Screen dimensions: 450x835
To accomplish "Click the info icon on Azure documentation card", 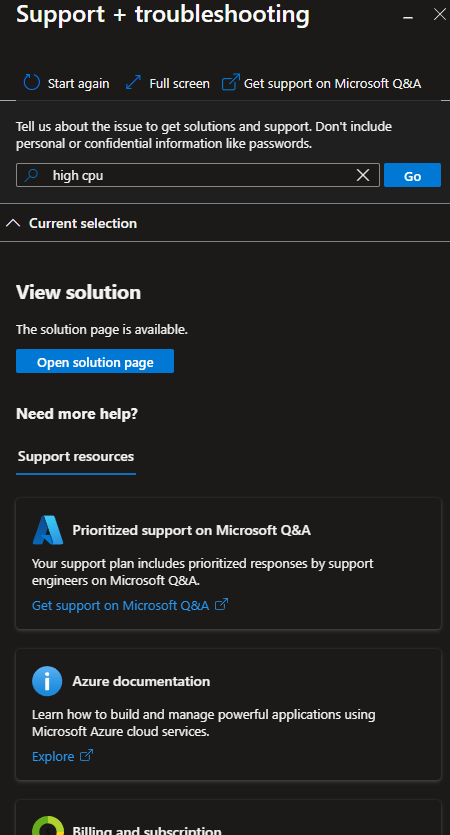I will [47, 681].
